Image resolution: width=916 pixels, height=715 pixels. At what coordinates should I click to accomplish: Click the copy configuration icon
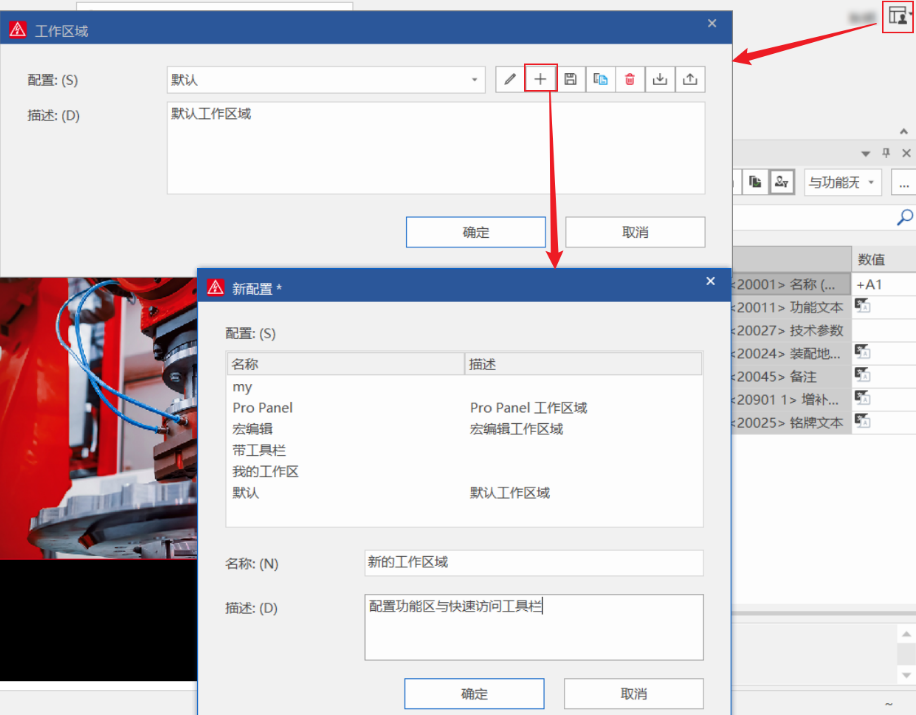click(600, 80)
